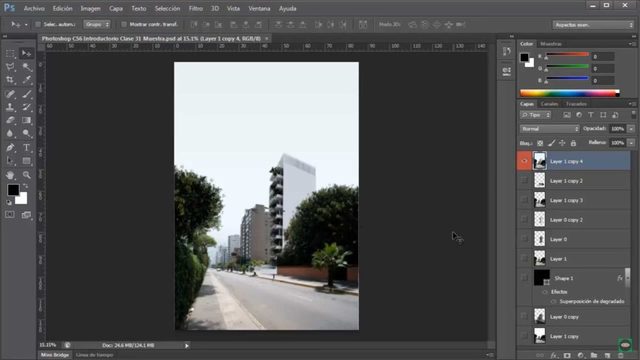This screenshot has width=640, height=360.
Task: Select the Path Selection tool
Action: [x=10, y=161]
